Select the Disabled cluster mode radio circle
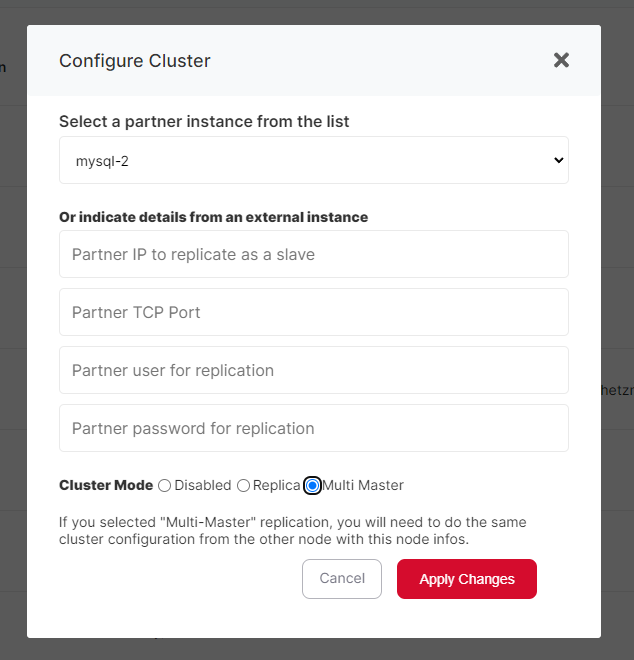634x660 pixels. [165, 486]
